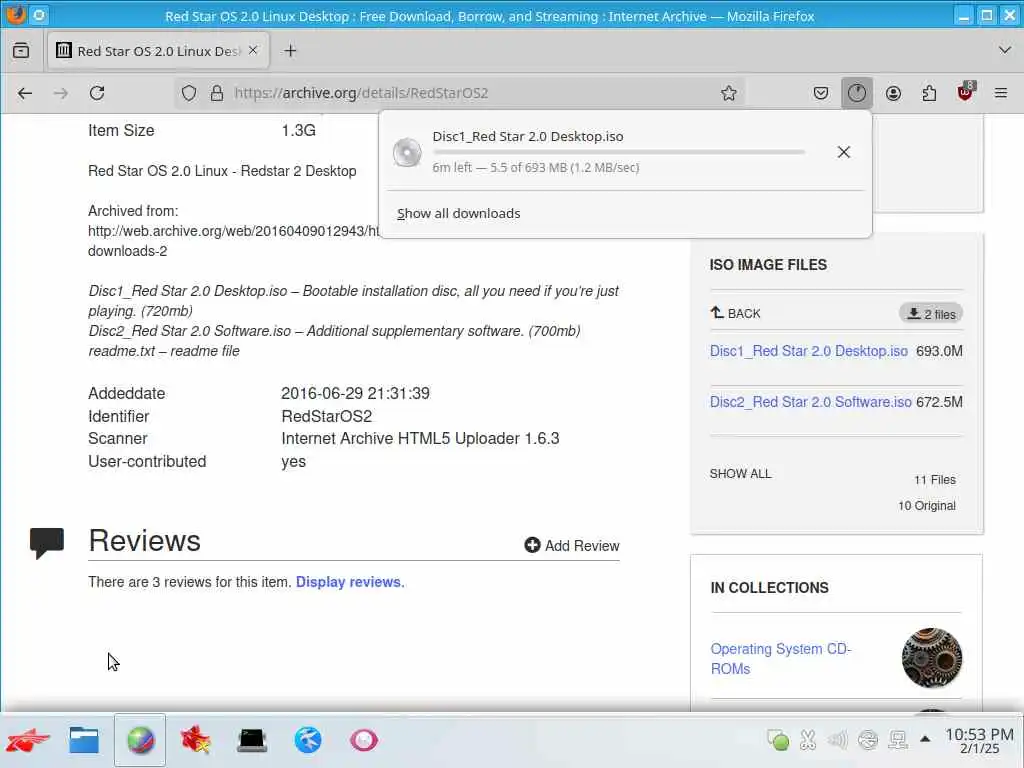Open the Firefox account icon
The height and width of the screenshot is (768, 1024).
click(x=893, y=93)
